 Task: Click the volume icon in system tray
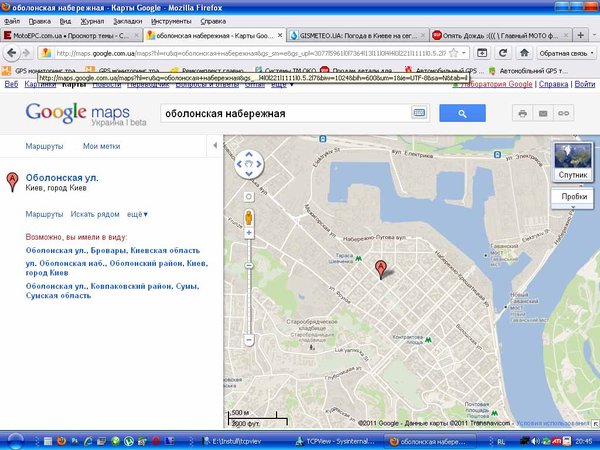pyautogui.click(x=535, y=441)
